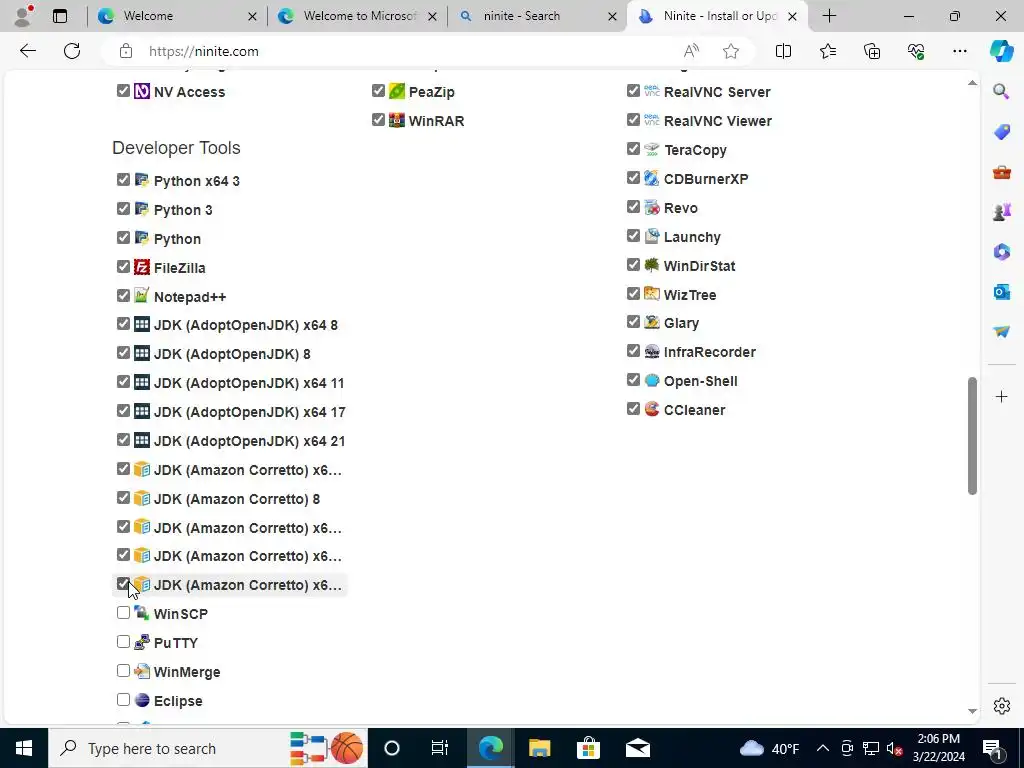Refresh the Ninite page

click(x=72, y=51)
